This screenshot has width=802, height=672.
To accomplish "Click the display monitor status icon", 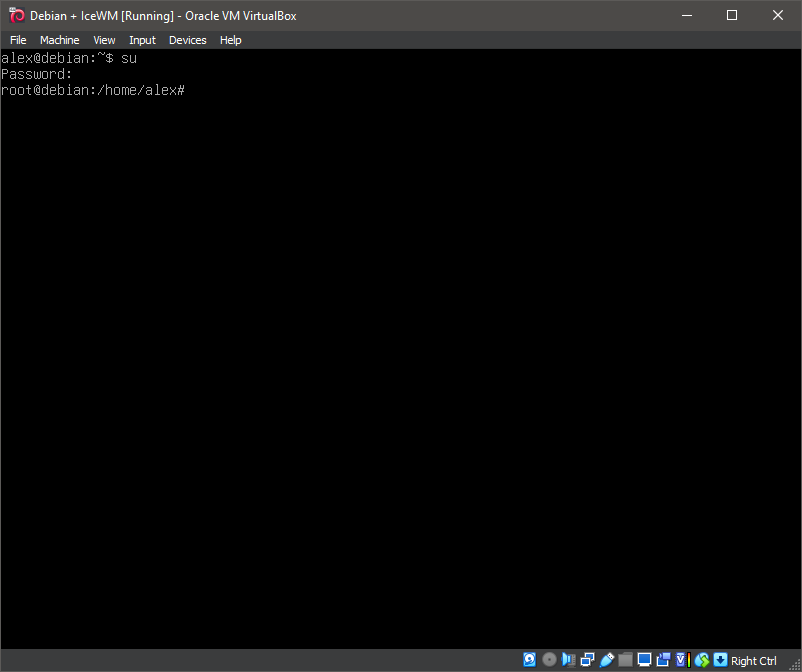I will [644, 660].
